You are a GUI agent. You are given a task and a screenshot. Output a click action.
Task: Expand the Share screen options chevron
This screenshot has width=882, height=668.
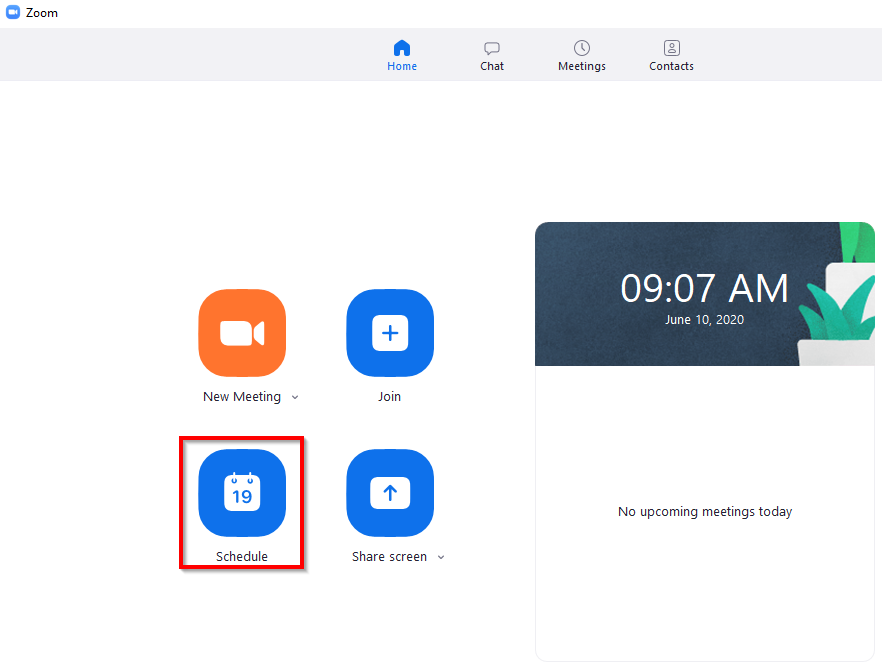coord(441,557)
